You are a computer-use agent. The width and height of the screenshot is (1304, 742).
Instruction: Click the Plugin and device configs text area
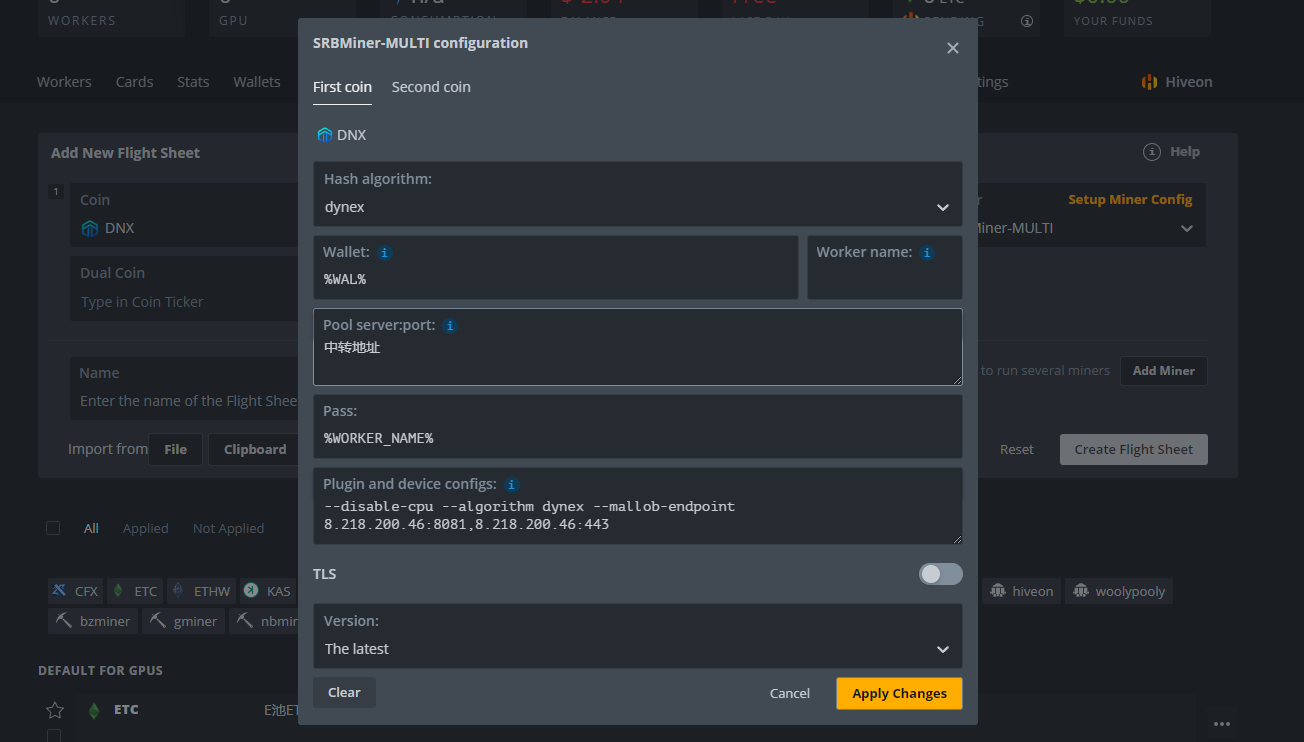[x=638, y=506]
